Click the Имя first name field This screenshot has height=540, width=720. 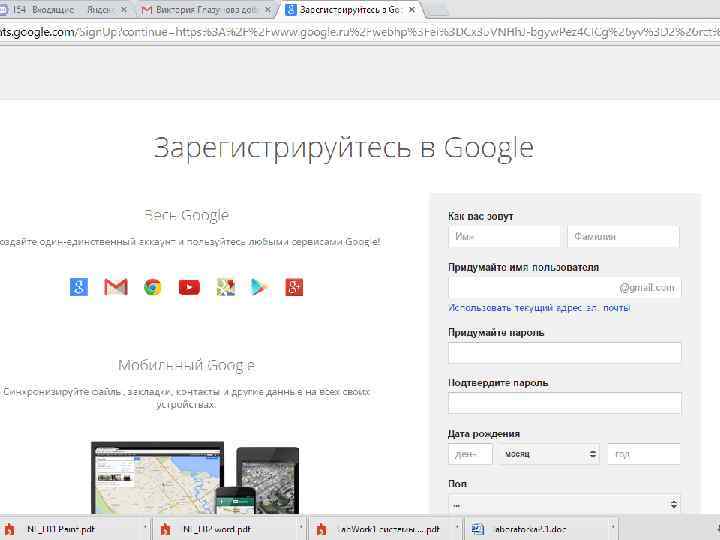[x=504, y=236]
